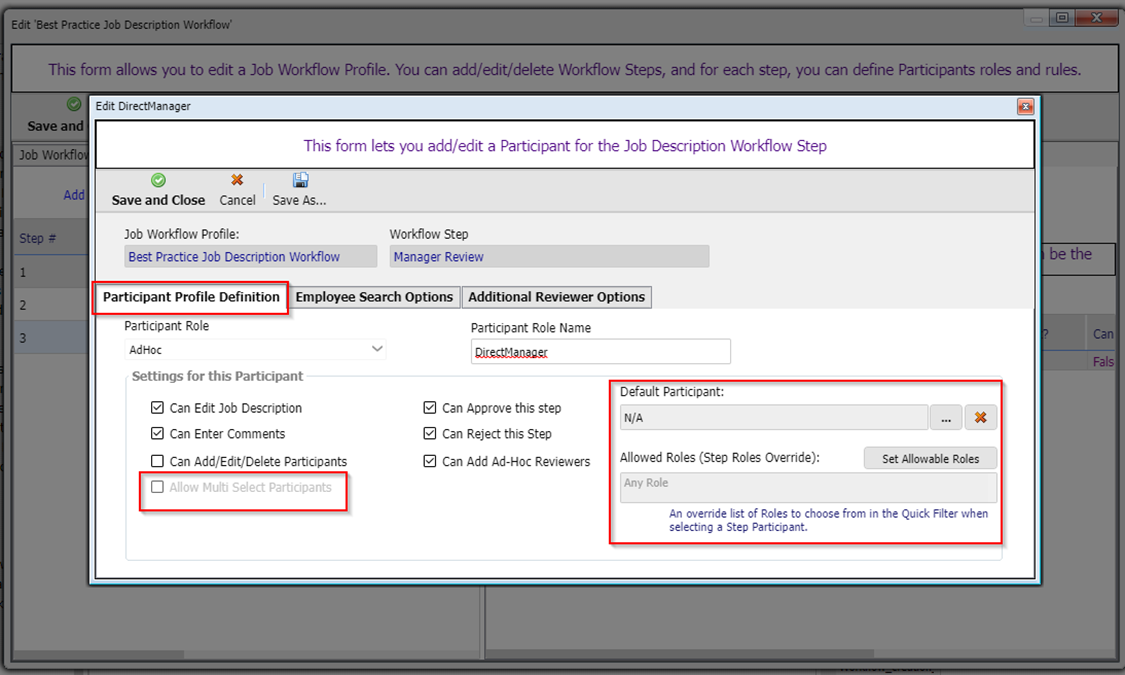Click the Set Allowable Roles button
The height and width of the screenshot is (675, 1125).
tap(930, 459)
